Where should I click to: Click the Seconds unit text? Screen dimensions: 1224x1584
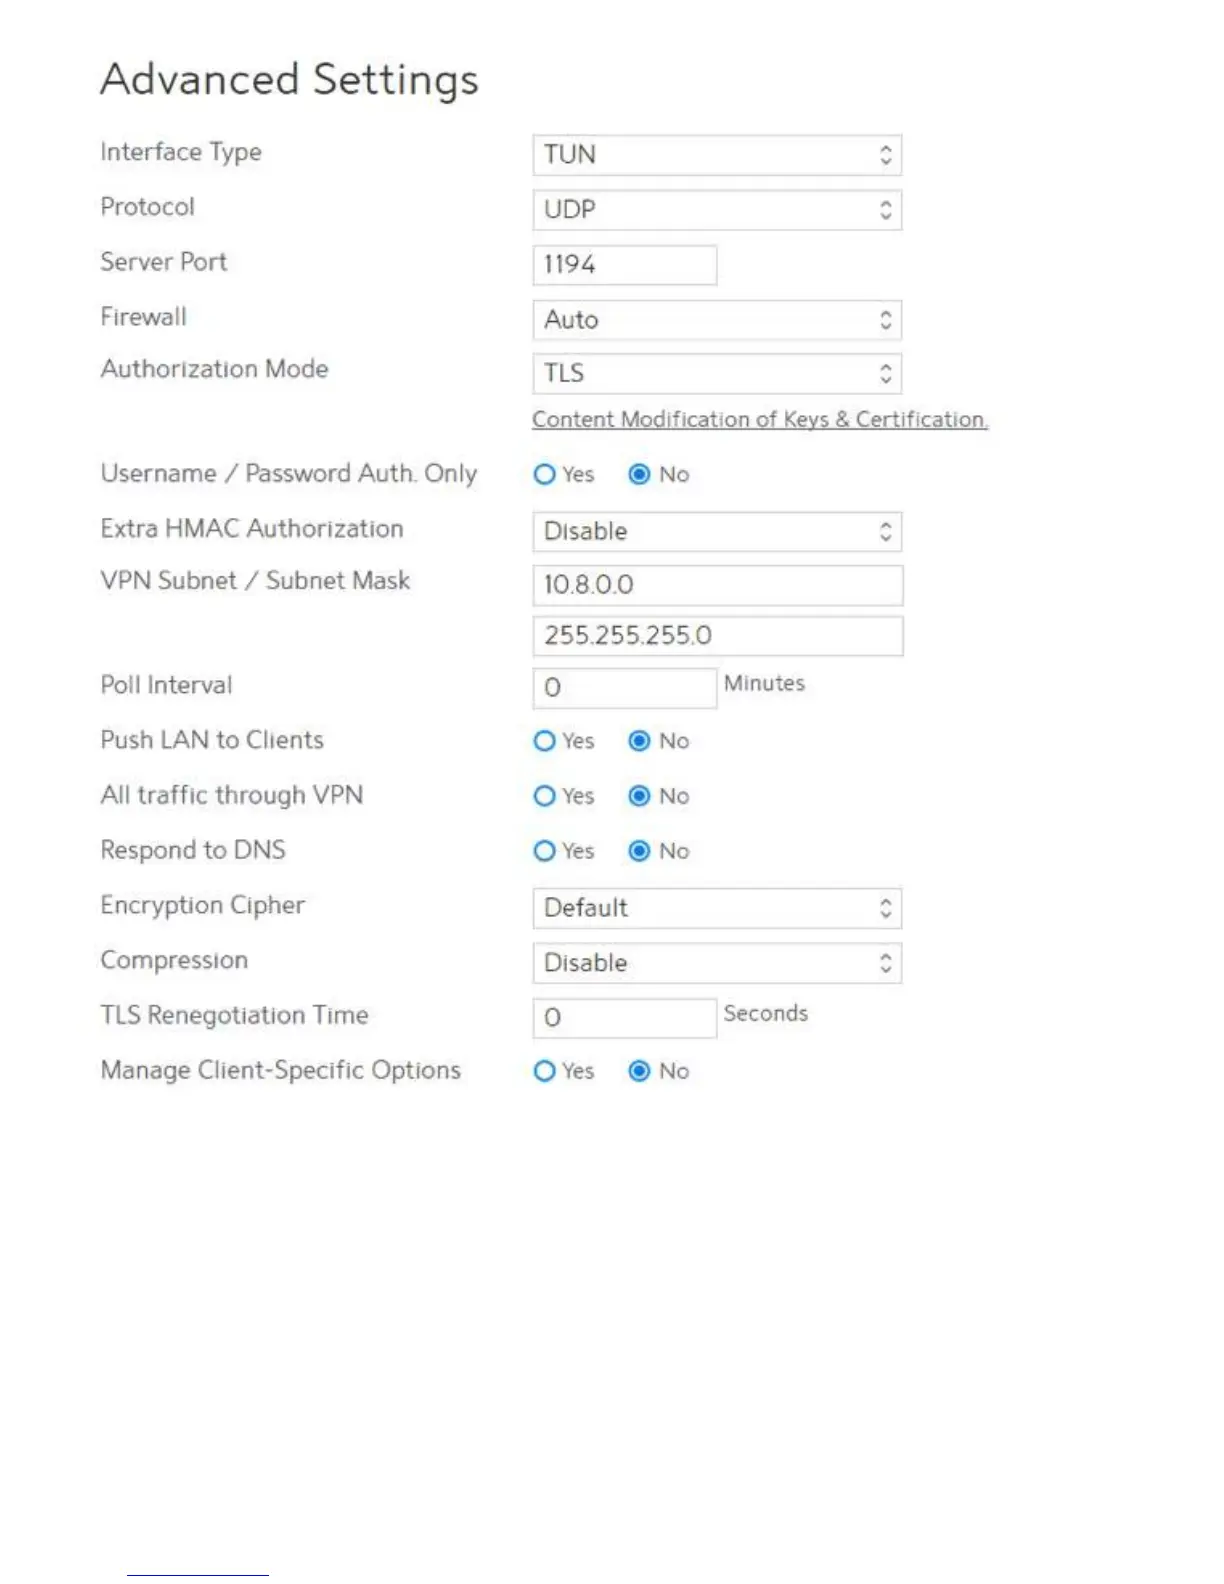(766, 1013)
